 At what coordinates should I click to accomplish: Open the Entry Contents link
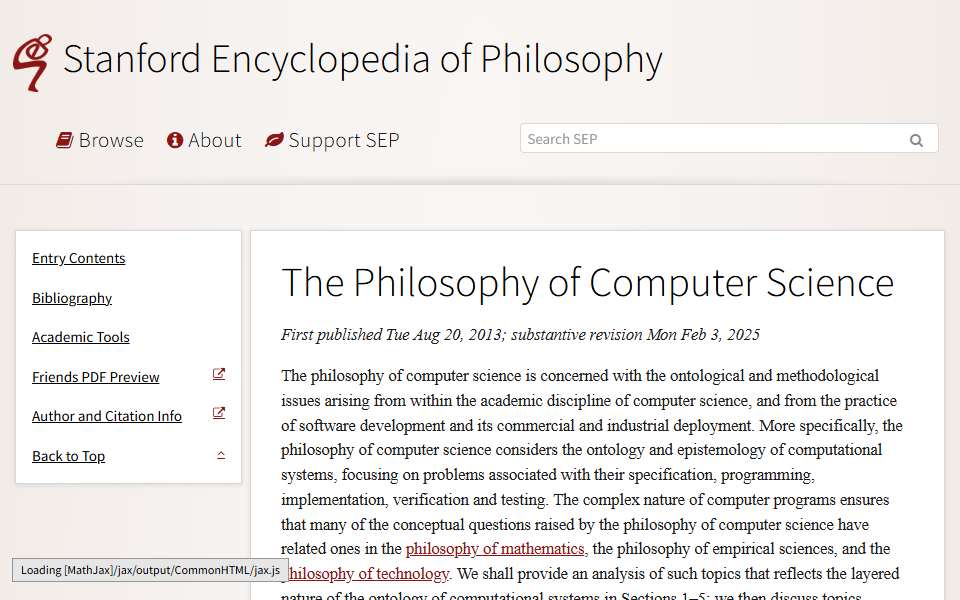[x=78, y=258]
